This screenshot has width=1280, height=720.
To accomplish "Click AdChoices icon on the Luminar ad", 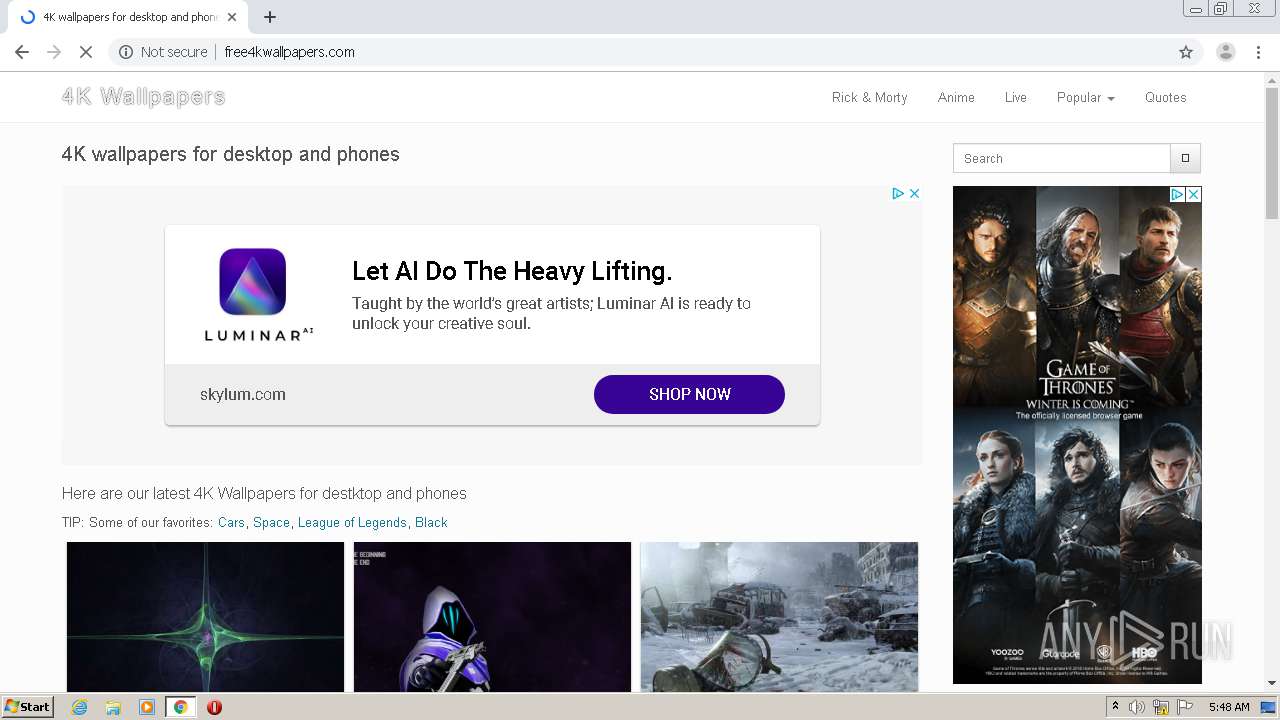I will point(898,193).
